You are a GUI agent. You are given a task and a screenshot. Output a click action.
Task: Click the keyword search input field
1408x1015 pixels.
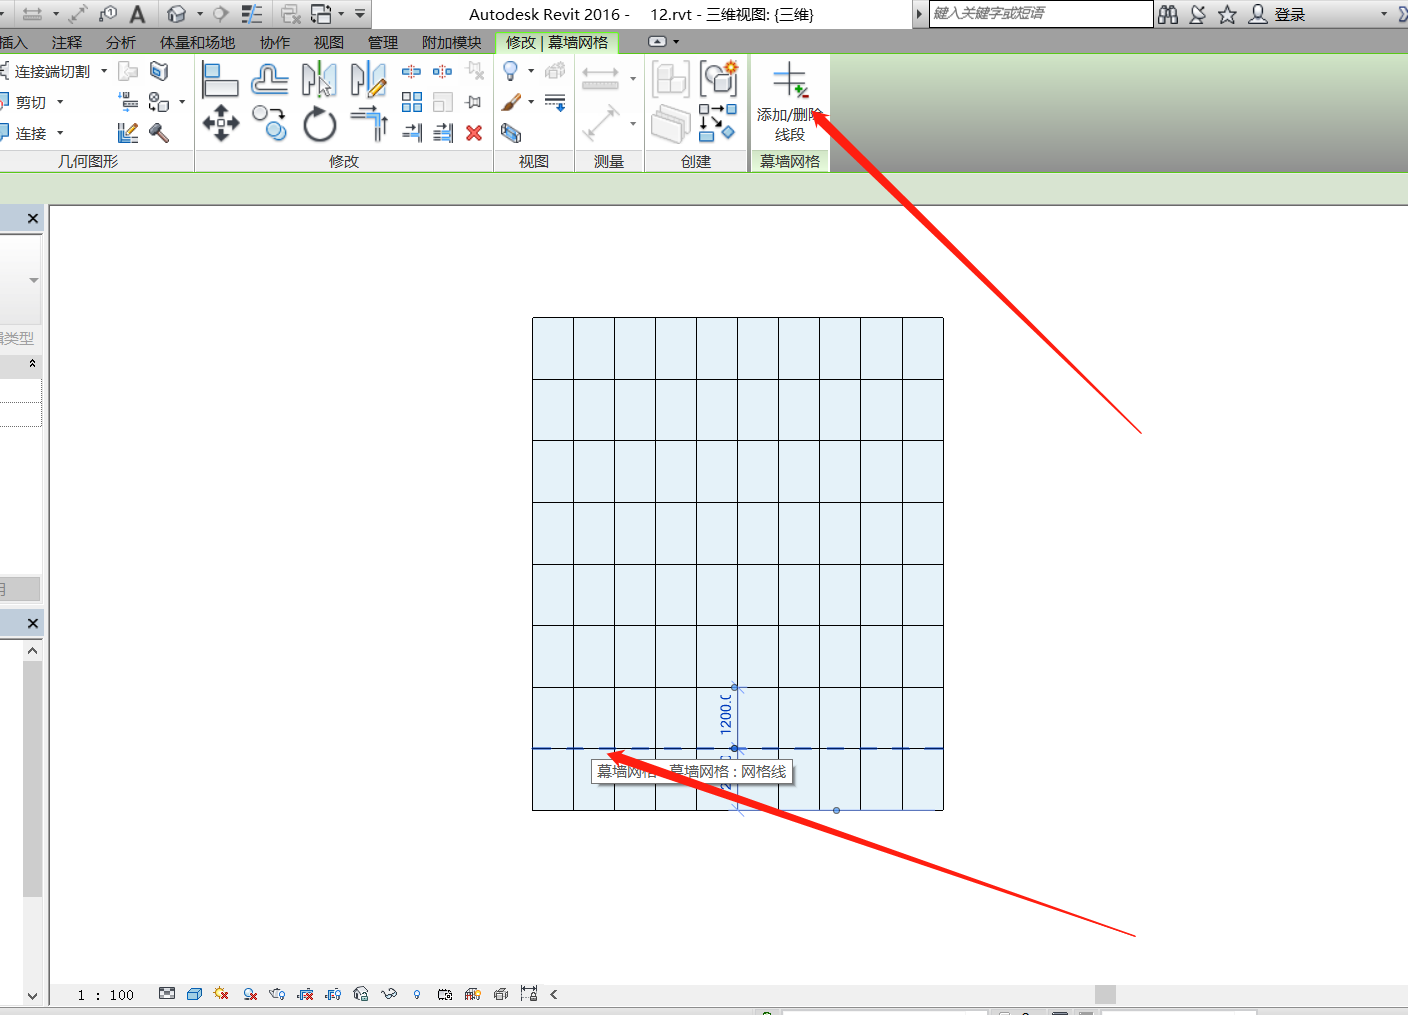[1040, 14]
